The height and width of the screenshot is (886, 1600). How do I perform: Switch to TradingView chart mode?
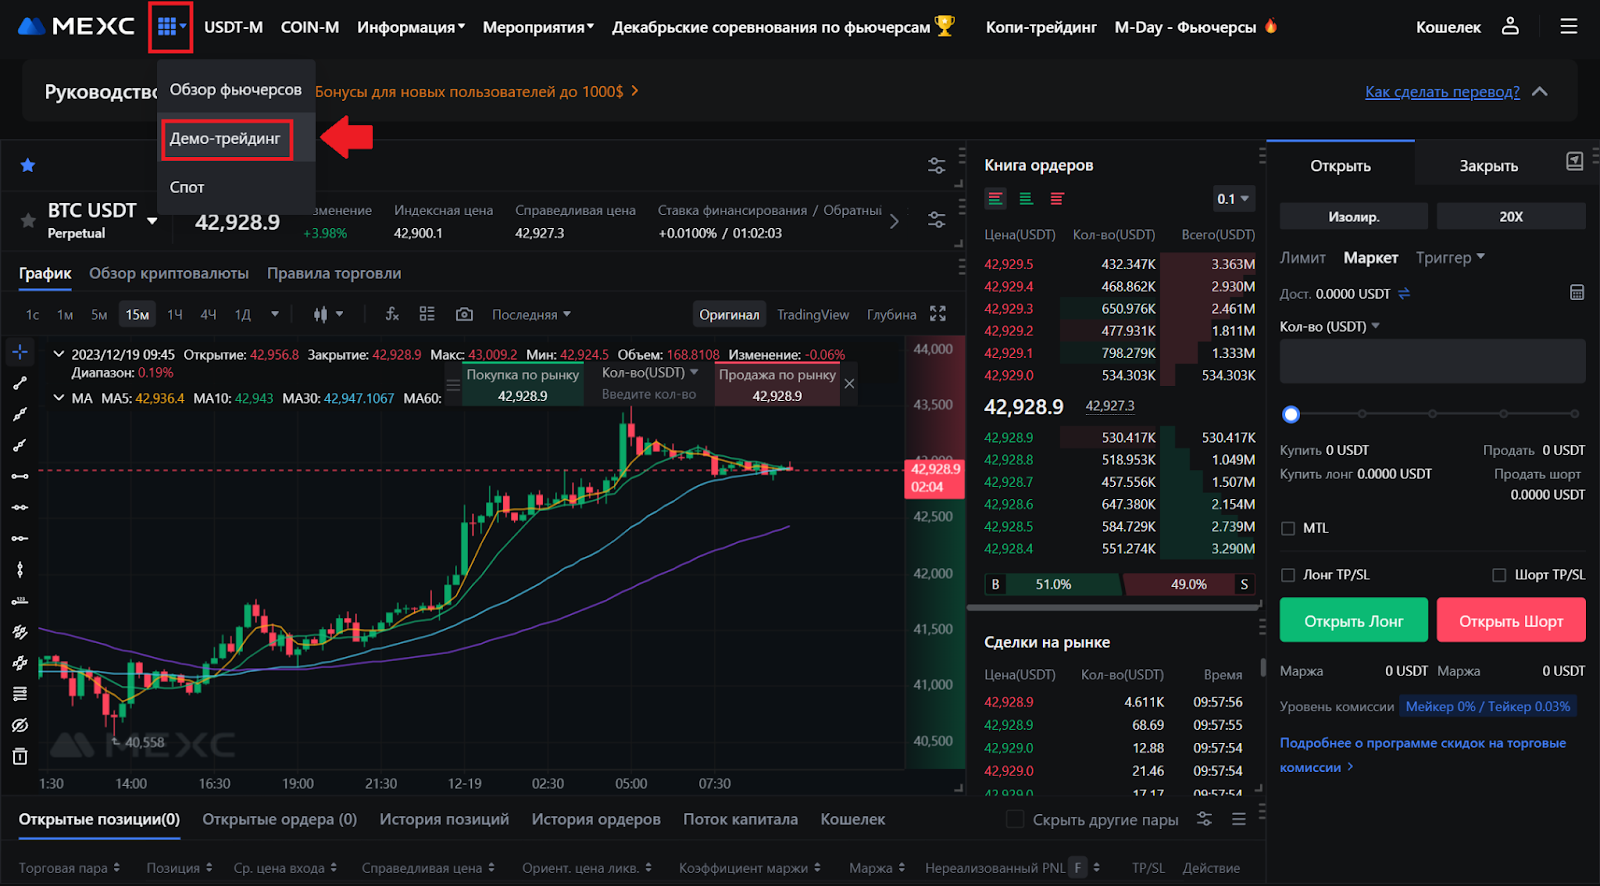pos(813,314)
